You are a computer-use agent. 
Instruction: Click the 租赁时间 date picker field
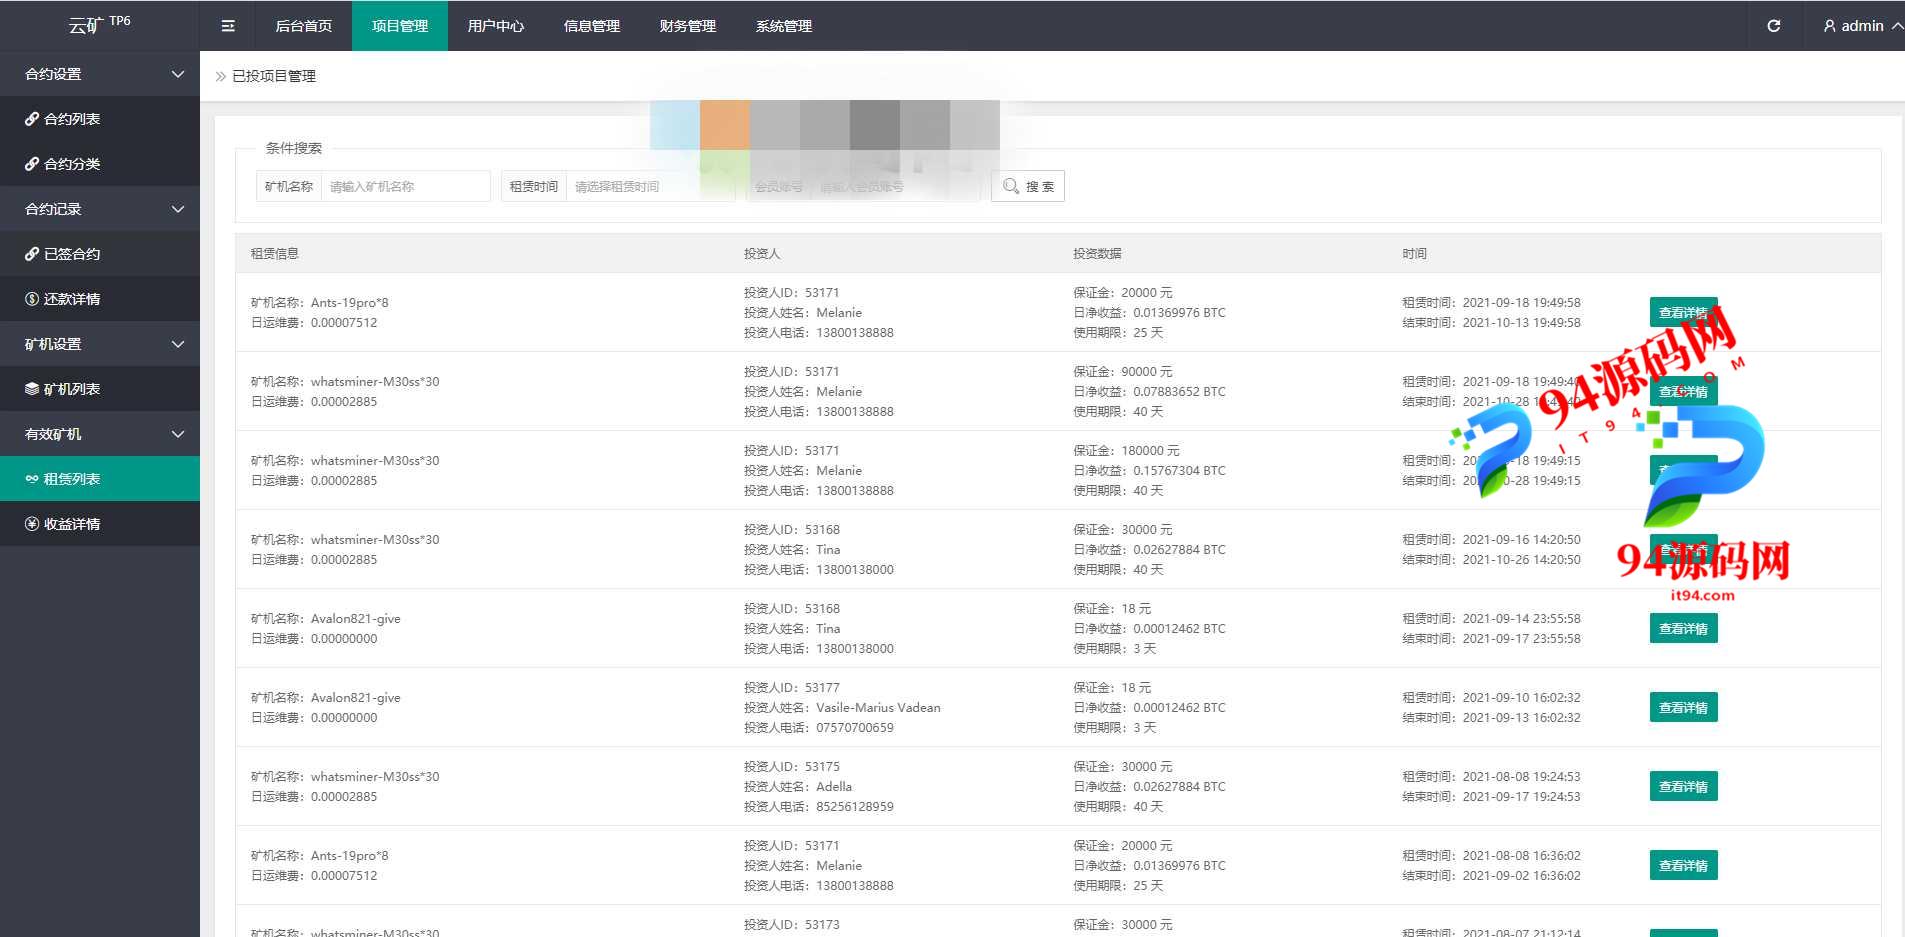click(650, 186)
